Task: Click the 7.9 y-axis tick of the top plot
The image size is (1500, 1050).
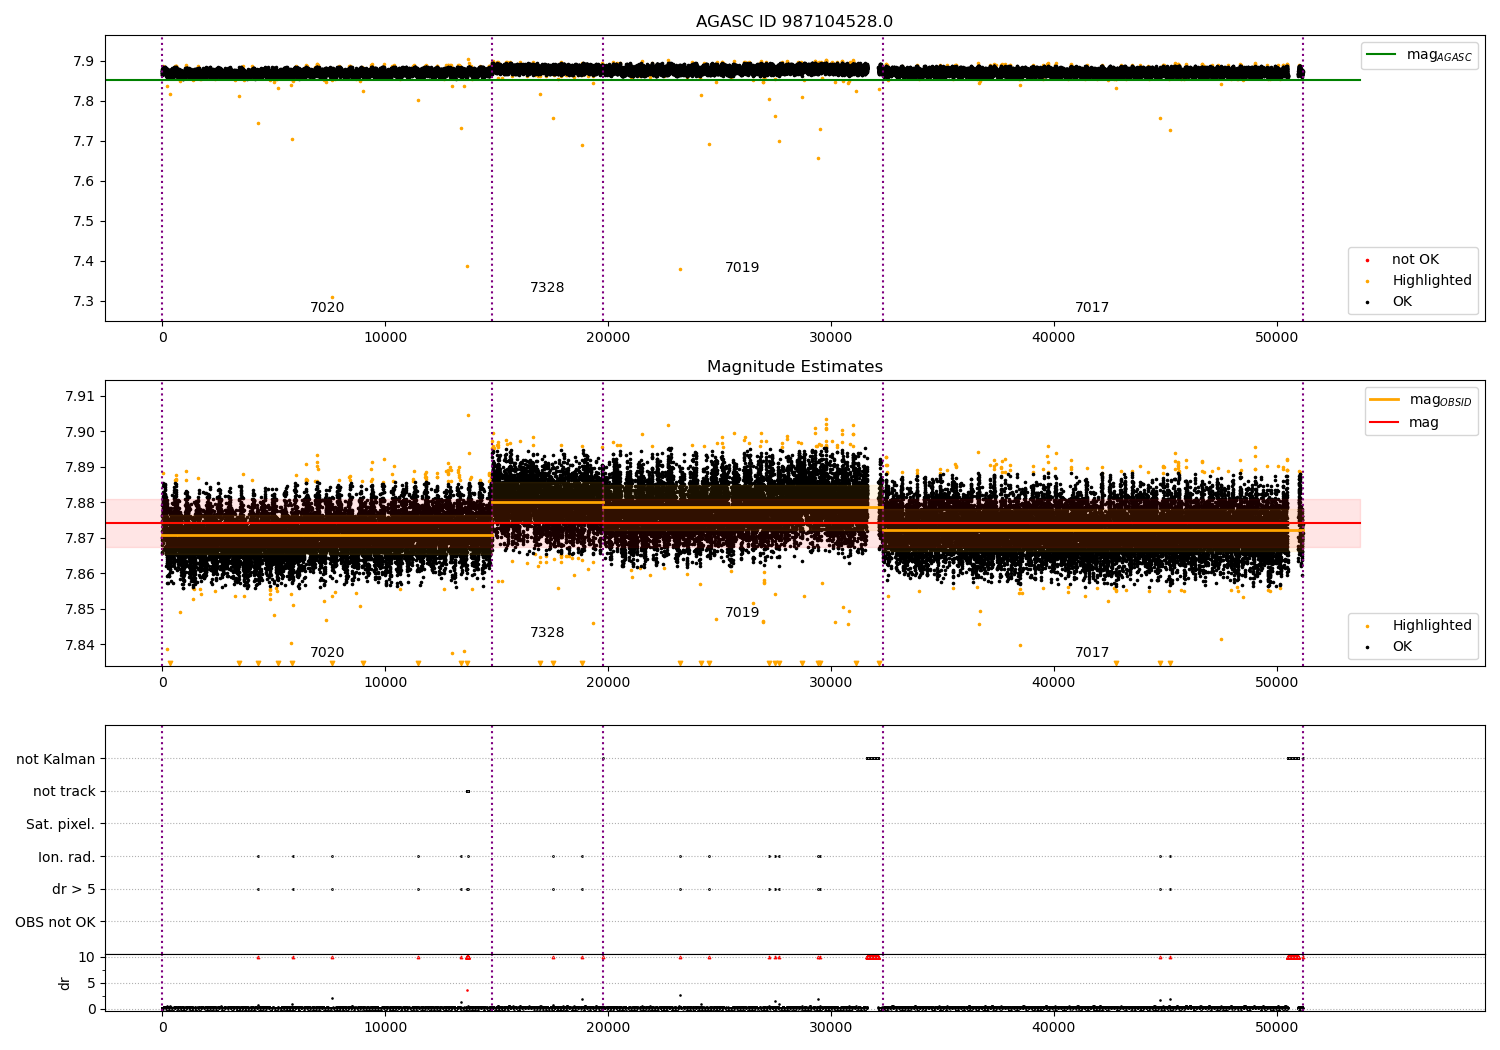Action: (84, 62)
